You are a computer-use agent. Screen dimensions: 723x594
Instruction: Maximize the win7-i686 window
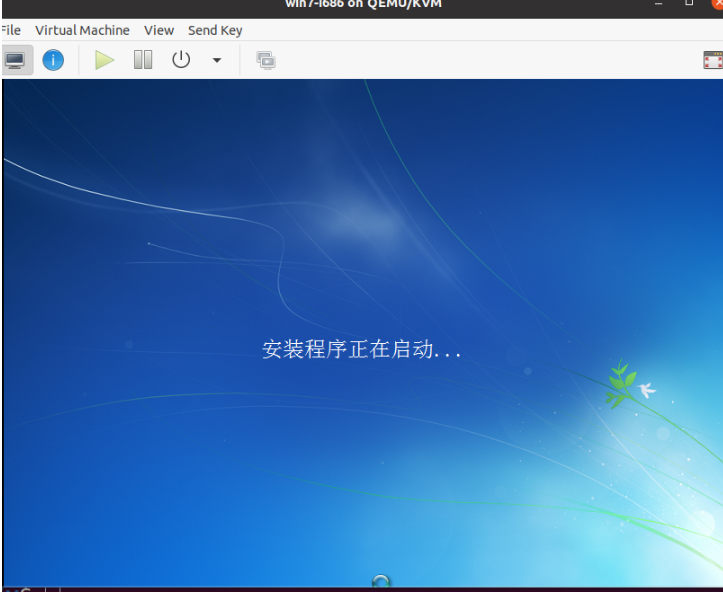[689, 3]
